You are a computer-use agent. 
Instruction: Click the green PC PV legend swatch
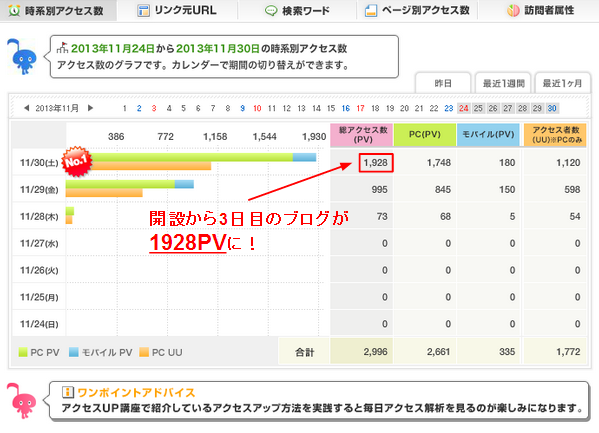point(23,352)
